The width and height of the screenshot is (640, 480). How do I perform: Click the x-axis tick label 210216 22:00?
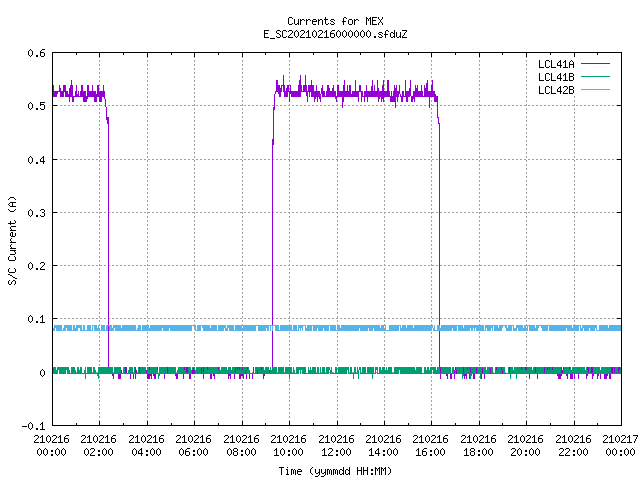click(x=573, y=446)
